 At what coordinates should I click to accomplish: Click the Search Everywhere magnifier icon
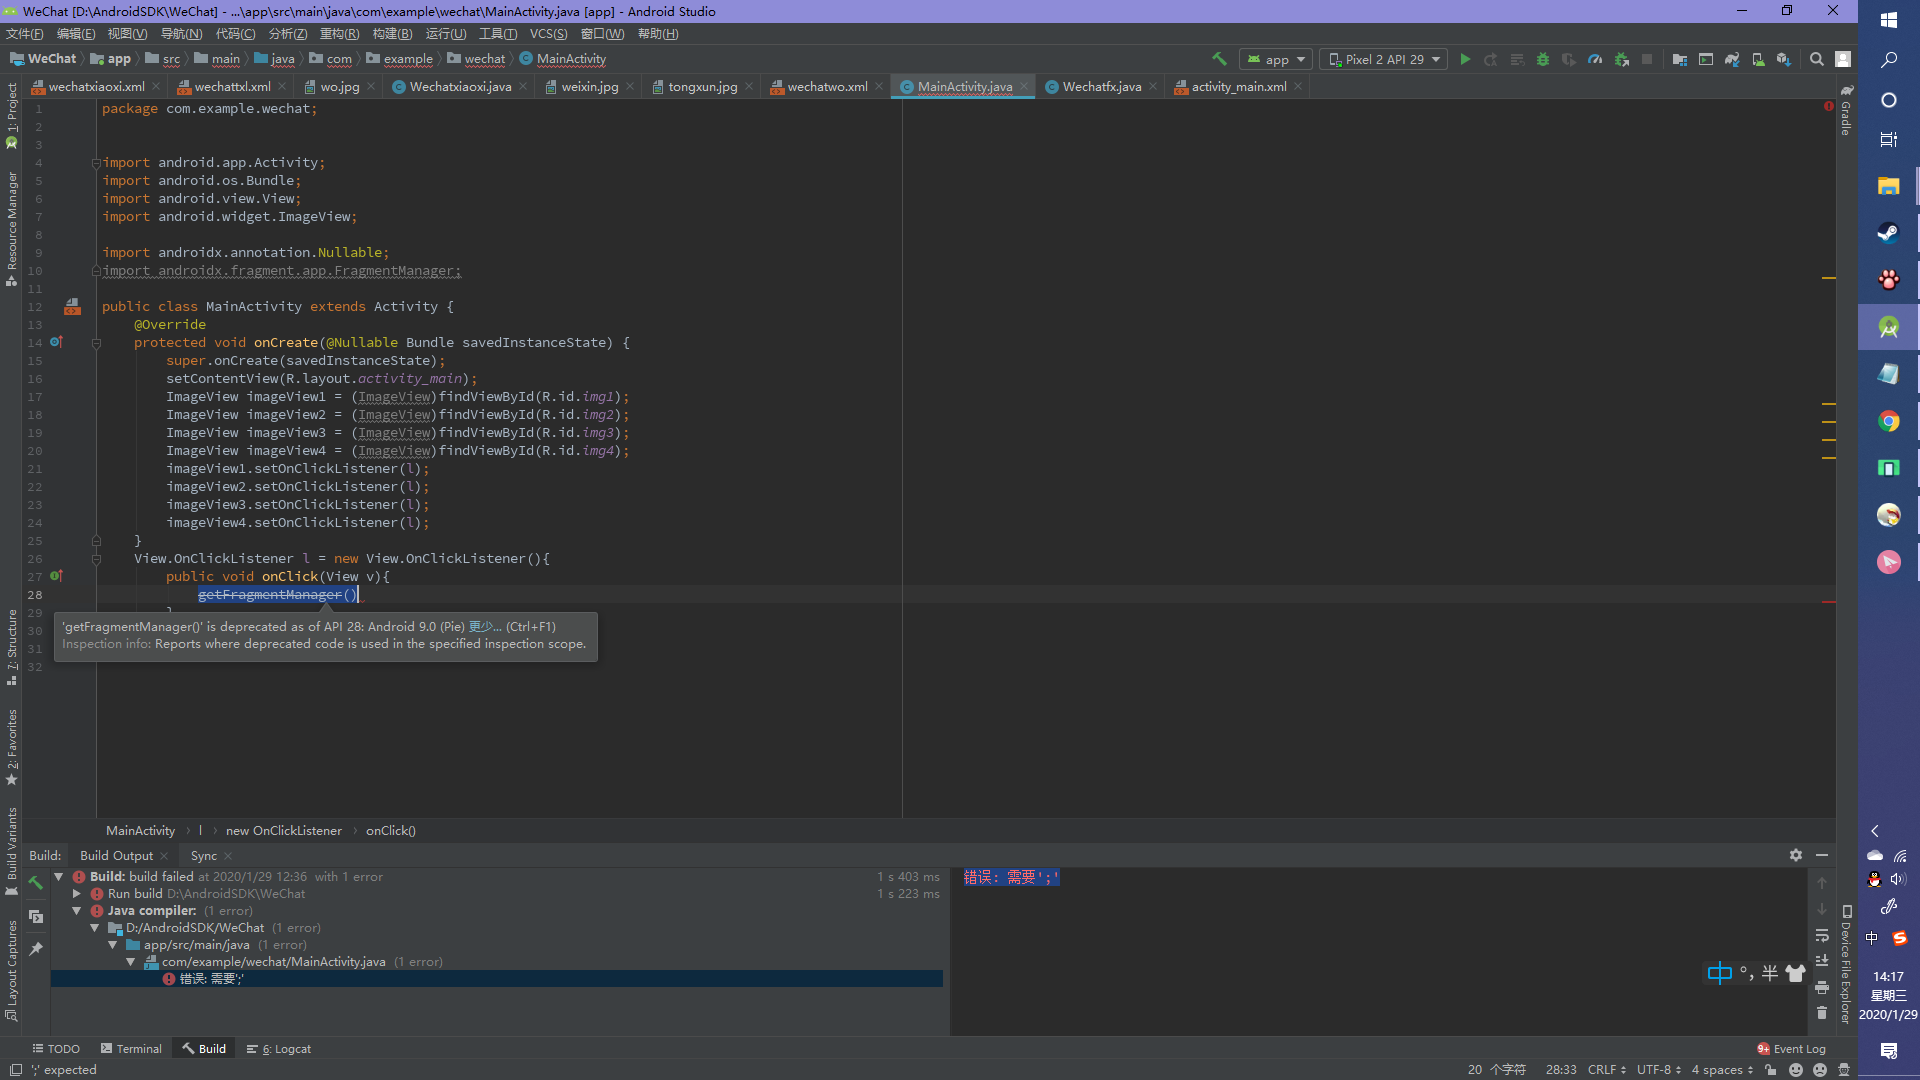tap(1817, 59)
